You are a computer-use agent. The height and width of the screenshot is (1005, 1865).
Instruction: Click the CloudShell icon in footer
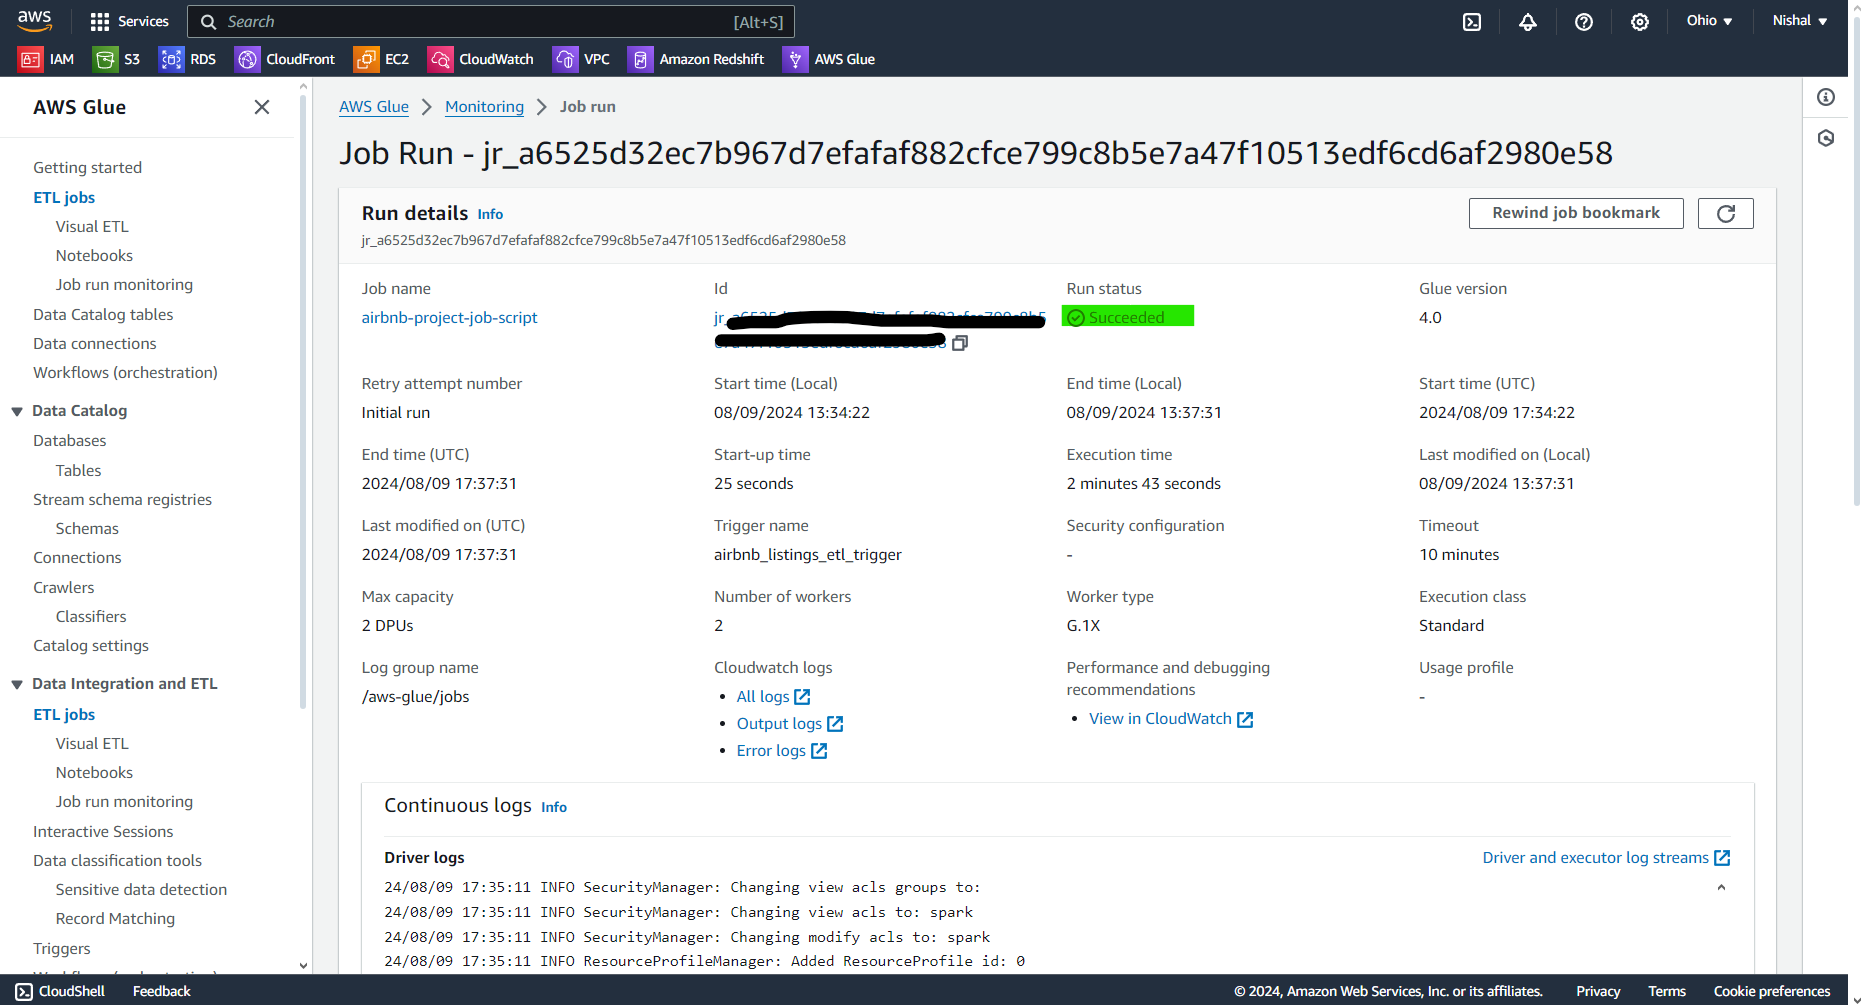(x=24, y=991)
